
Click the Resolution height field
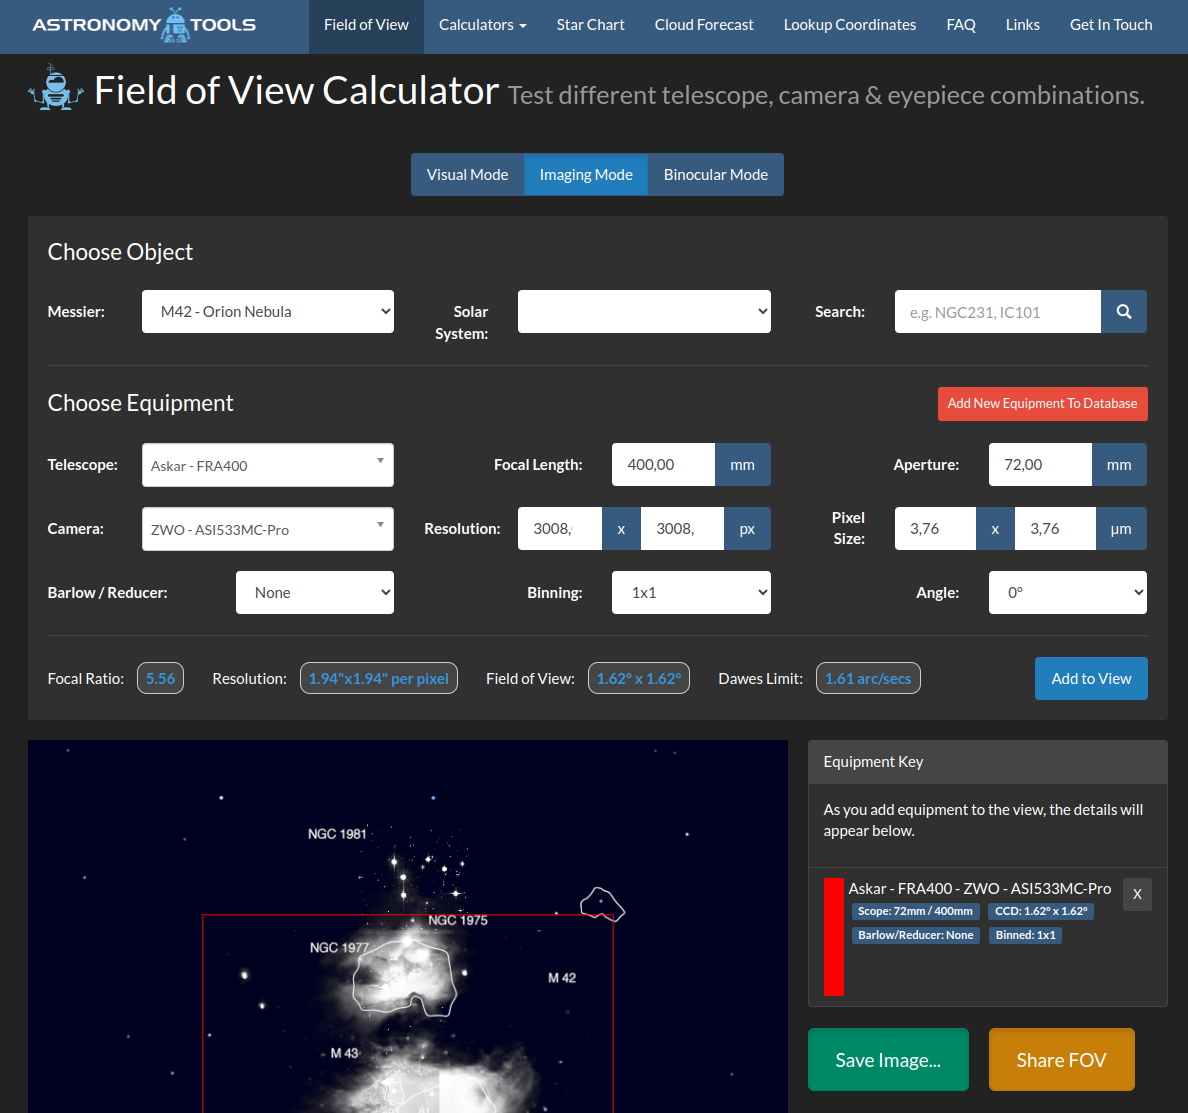682,528
